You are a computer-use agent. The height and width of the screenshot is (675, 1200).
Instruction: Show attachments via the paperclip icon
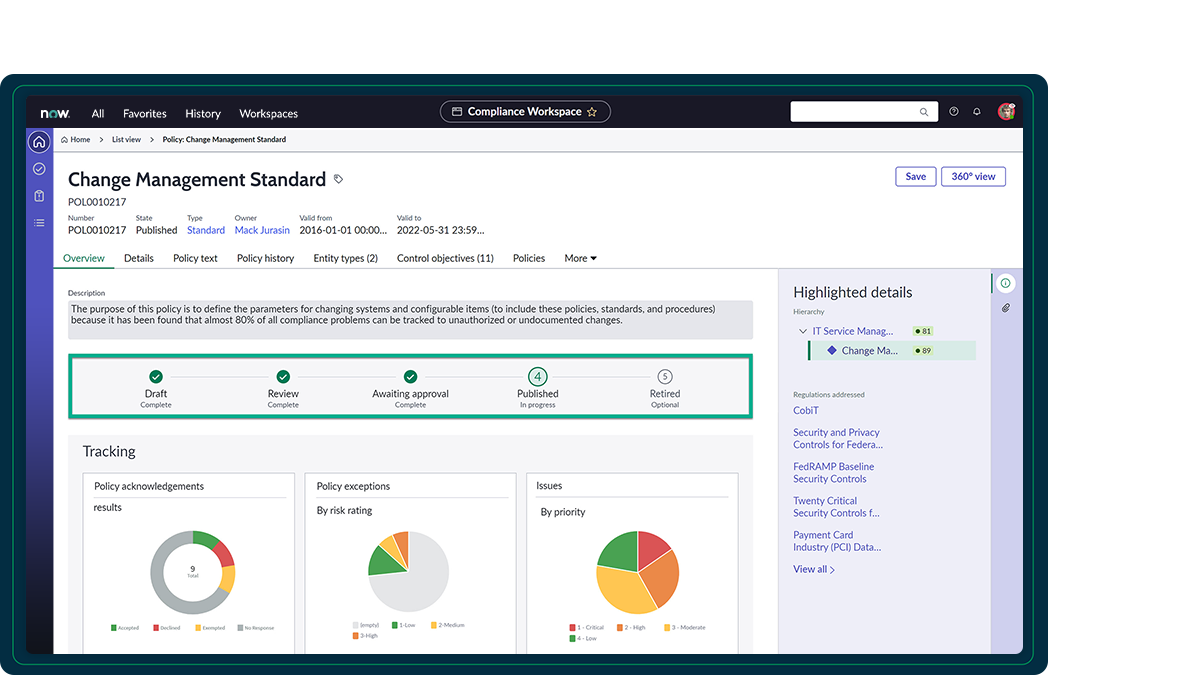click(1006, 308)
